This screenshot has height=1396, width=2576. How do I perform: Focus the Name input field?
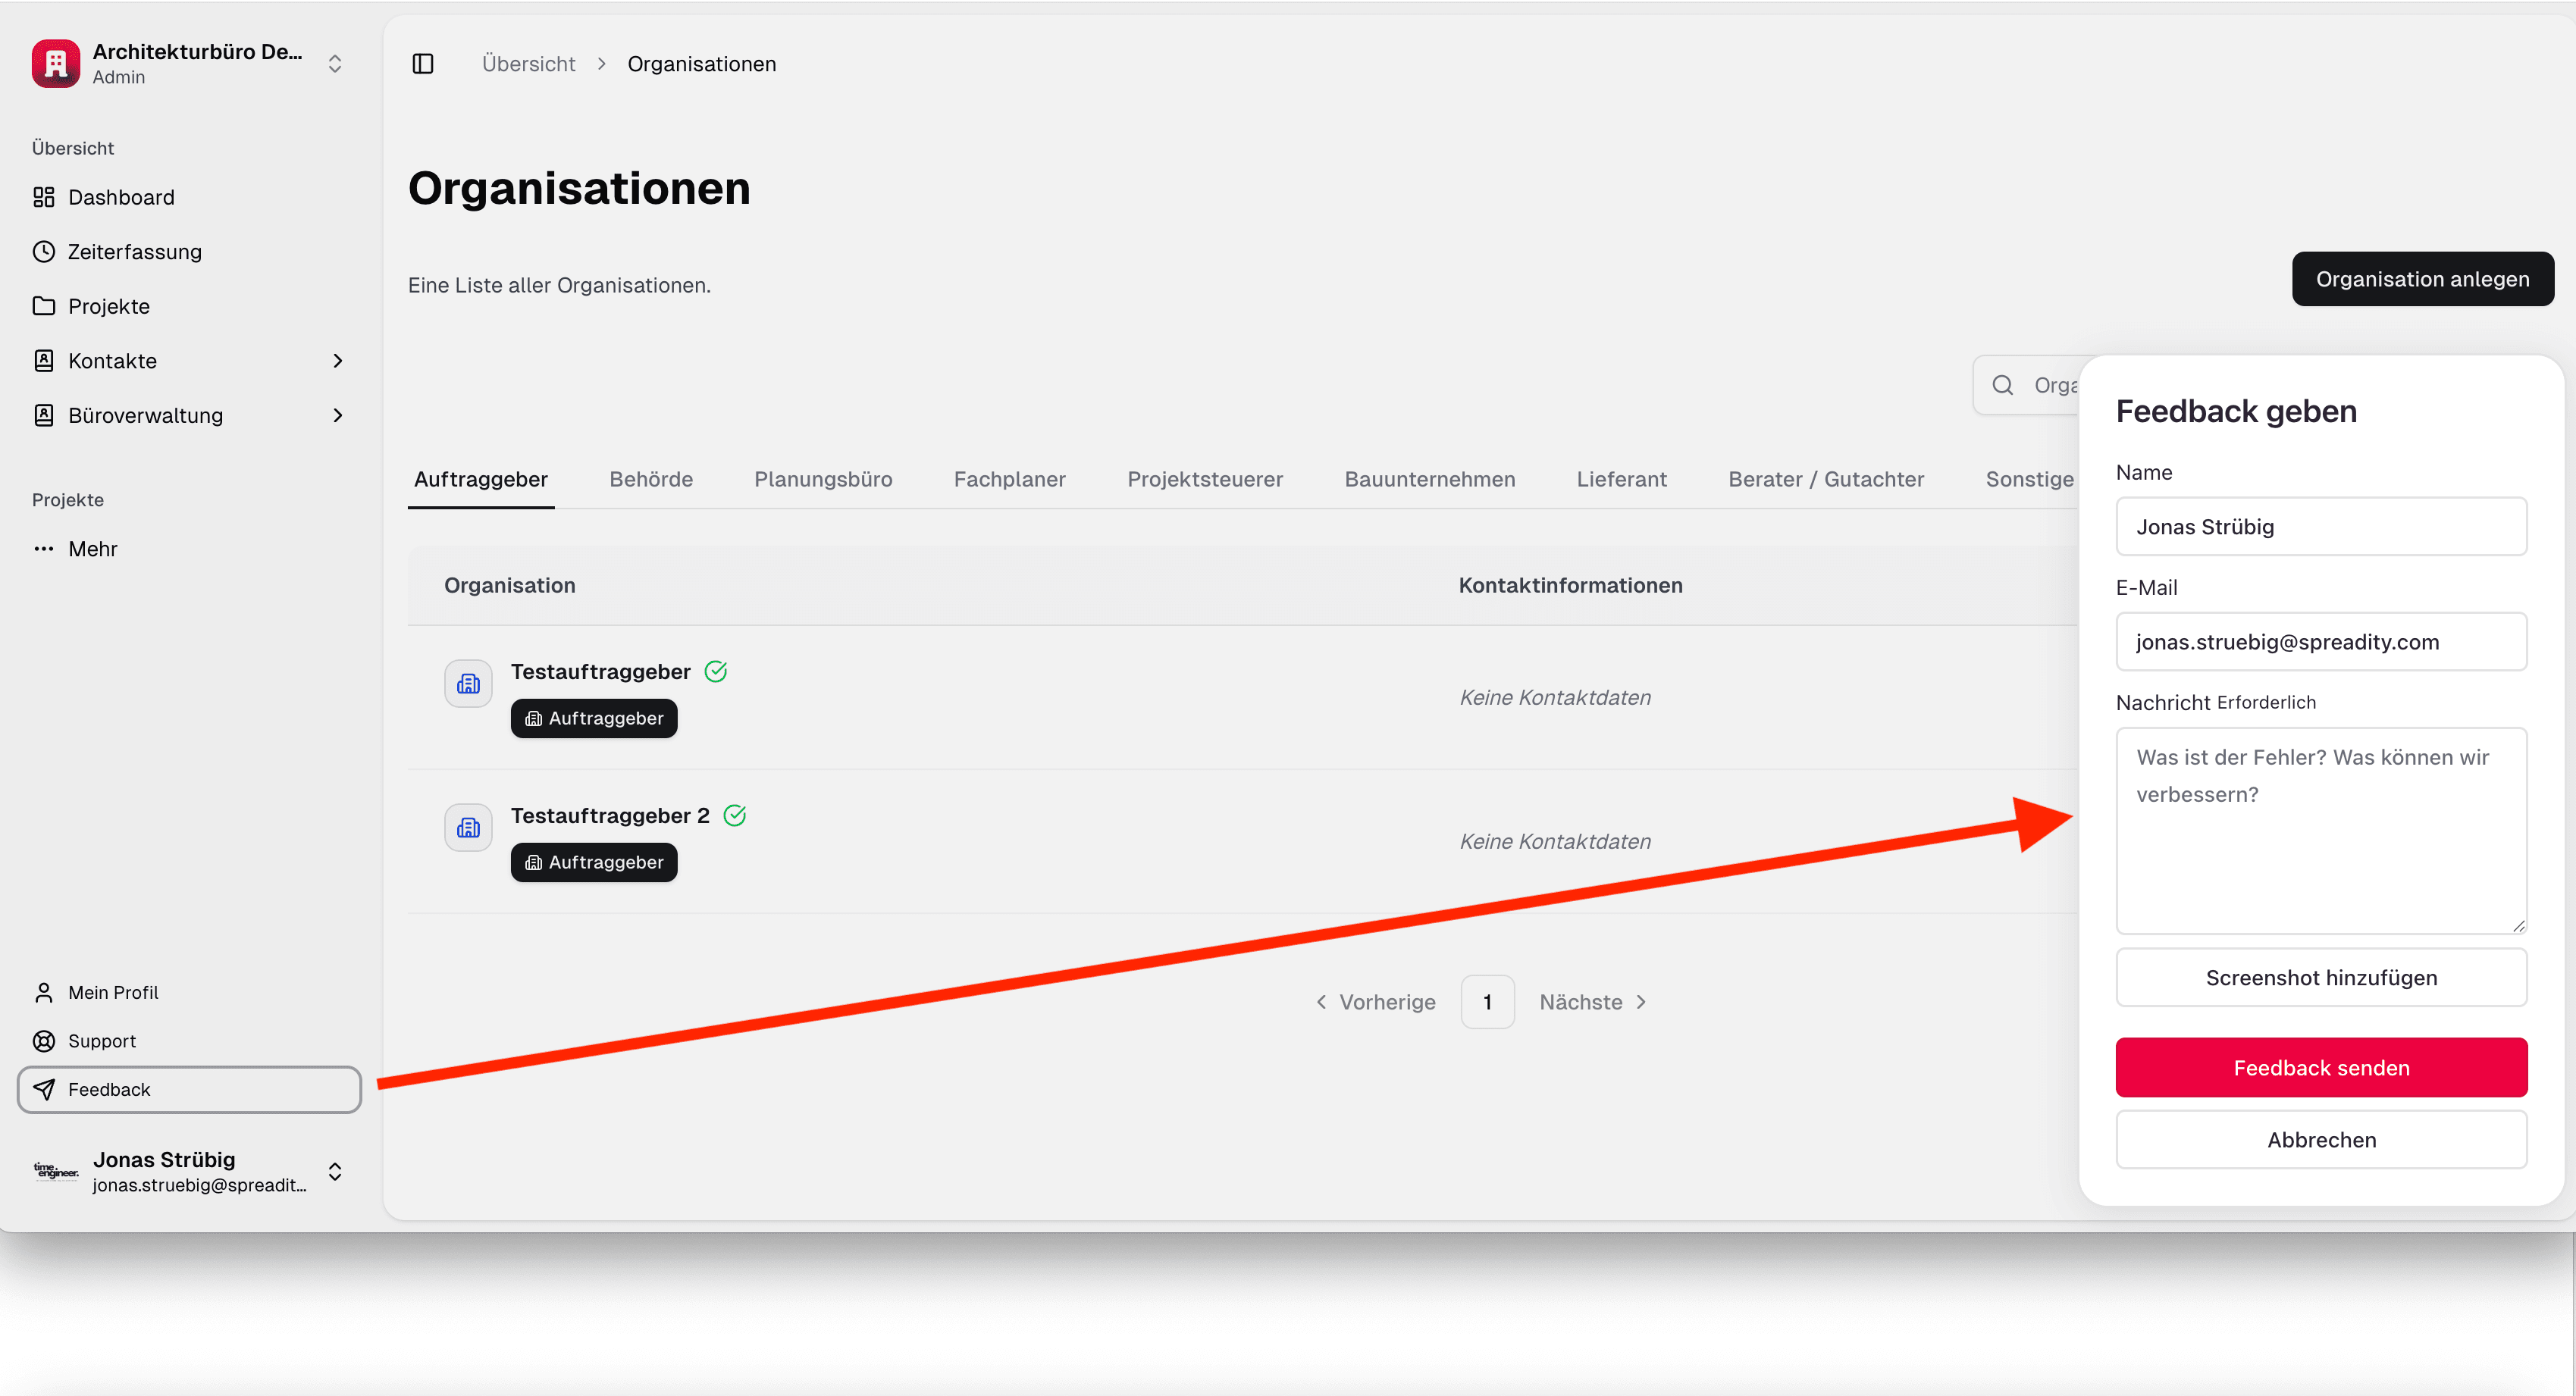[2321, 527]
